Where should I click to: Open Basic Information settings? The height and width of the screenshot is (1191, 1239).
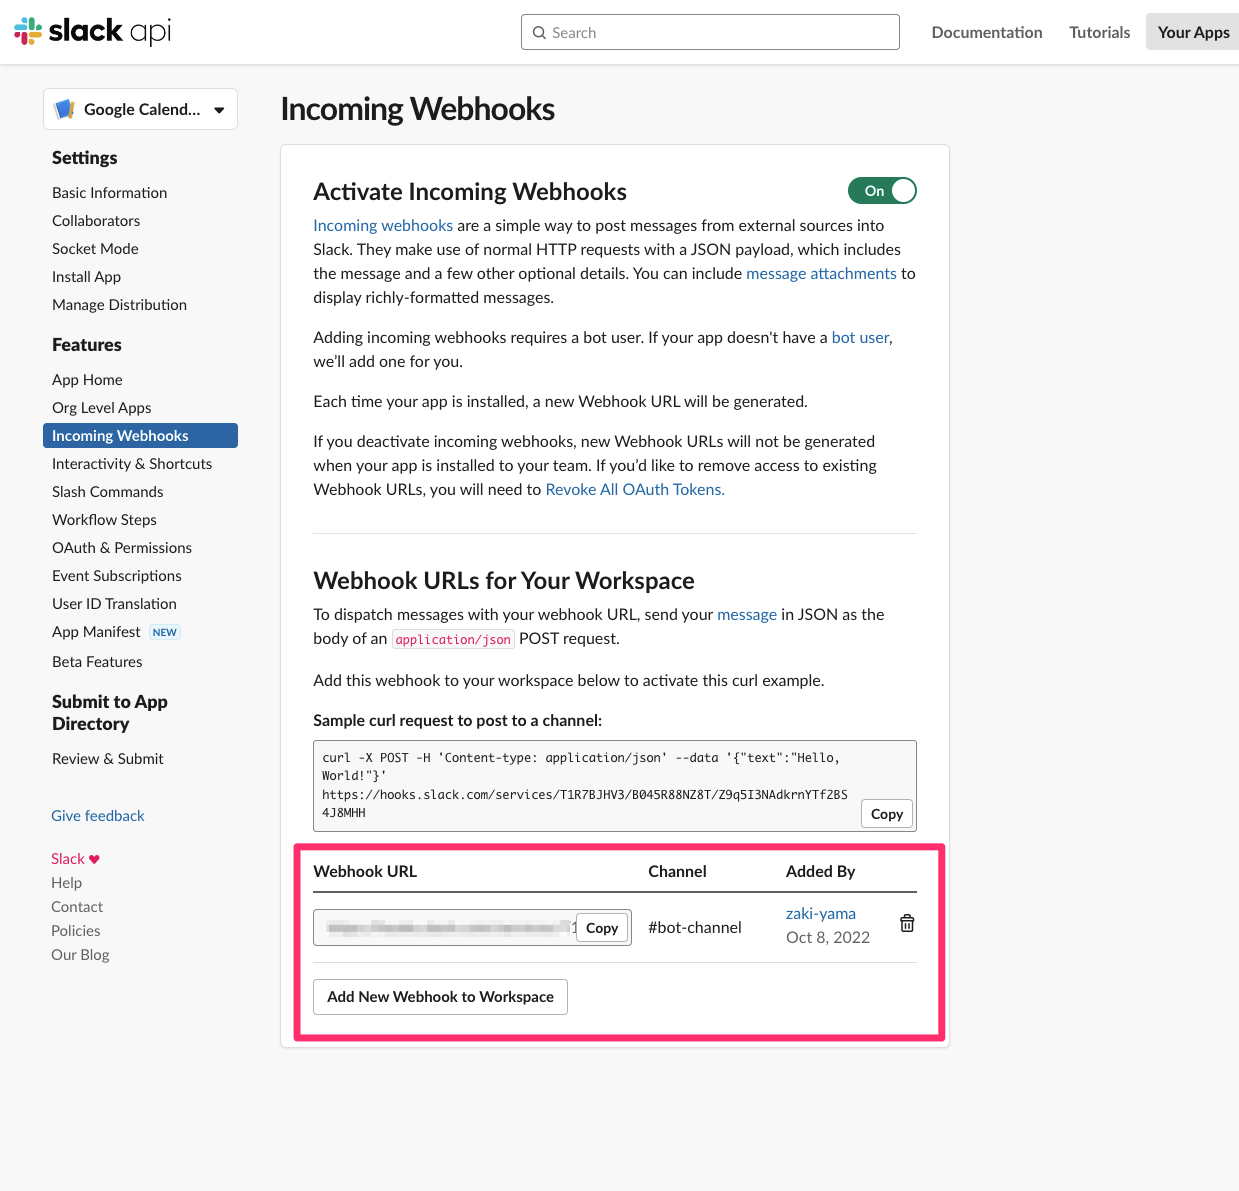coord(109,192)
